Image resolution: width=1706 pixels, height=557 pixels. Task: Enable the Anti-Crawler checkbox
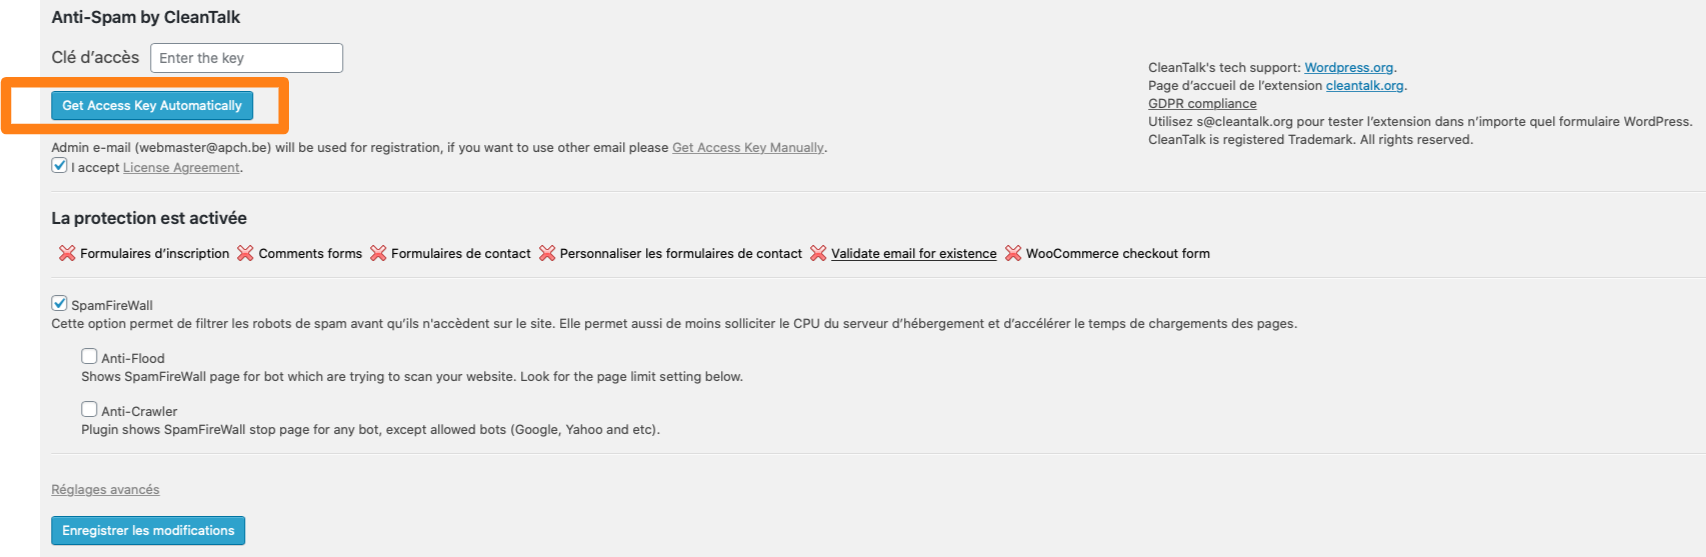(89, 409)
